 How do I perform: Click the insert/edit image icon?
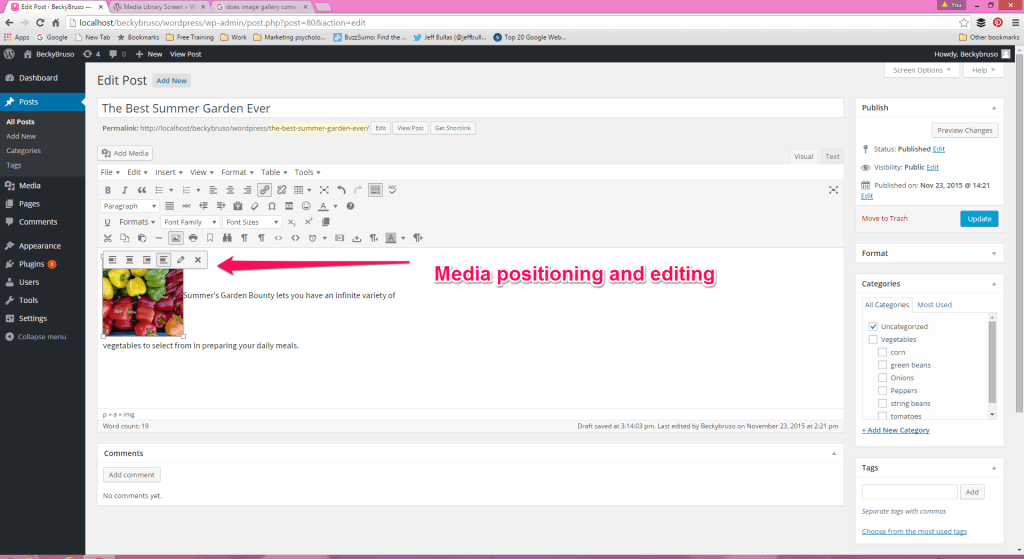tap(176, 238)
